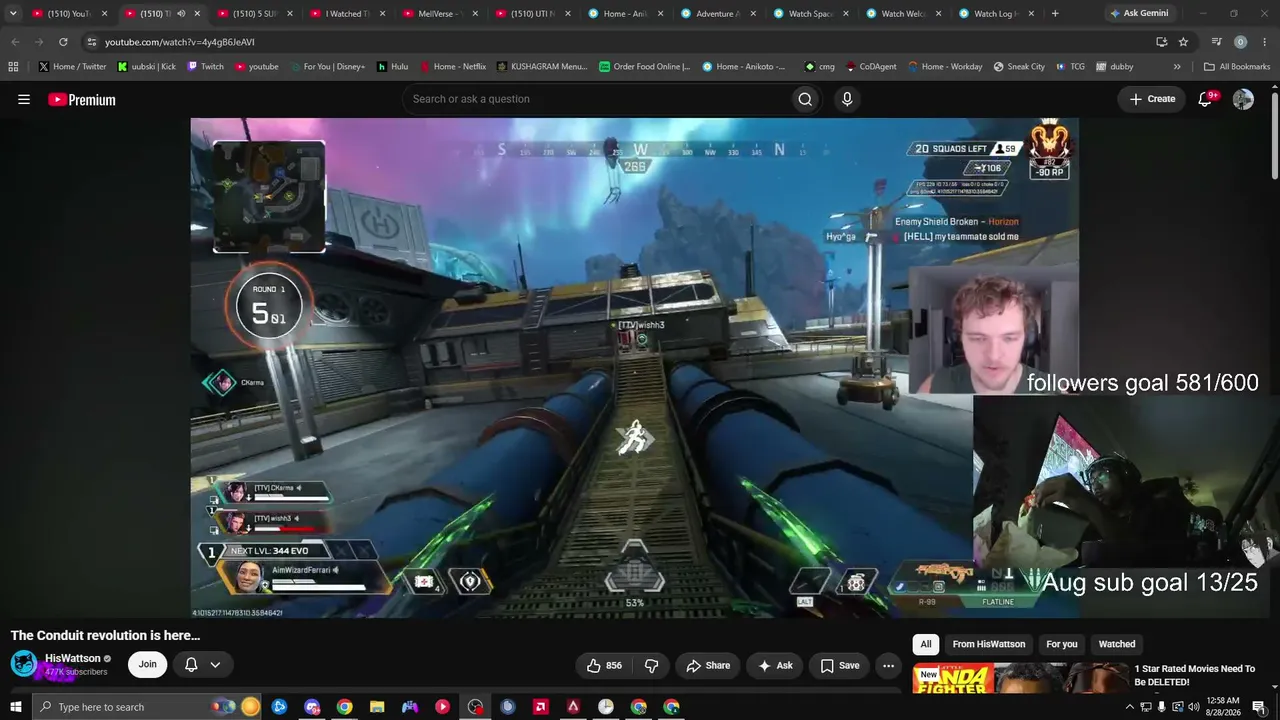Open the All Bookmarks folder
The height and width of the screenshot is (720, 1280).
[x=1237, y=67]
